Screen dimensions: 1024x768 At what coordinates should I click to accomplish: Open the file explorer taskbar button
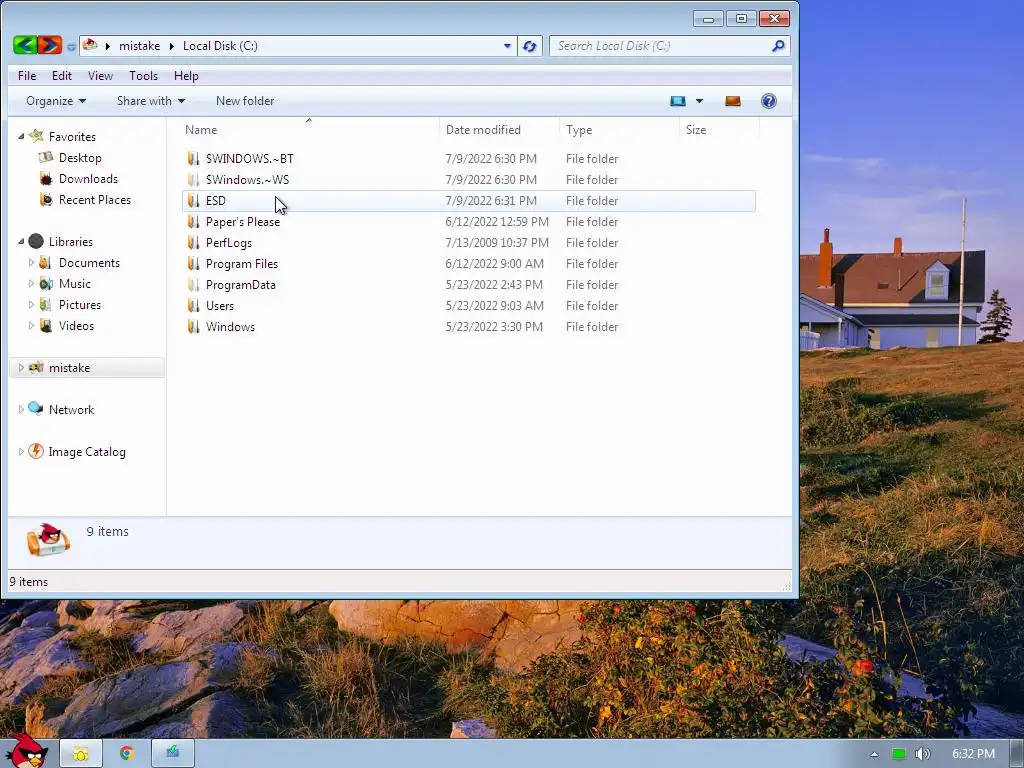click(81, 754)
